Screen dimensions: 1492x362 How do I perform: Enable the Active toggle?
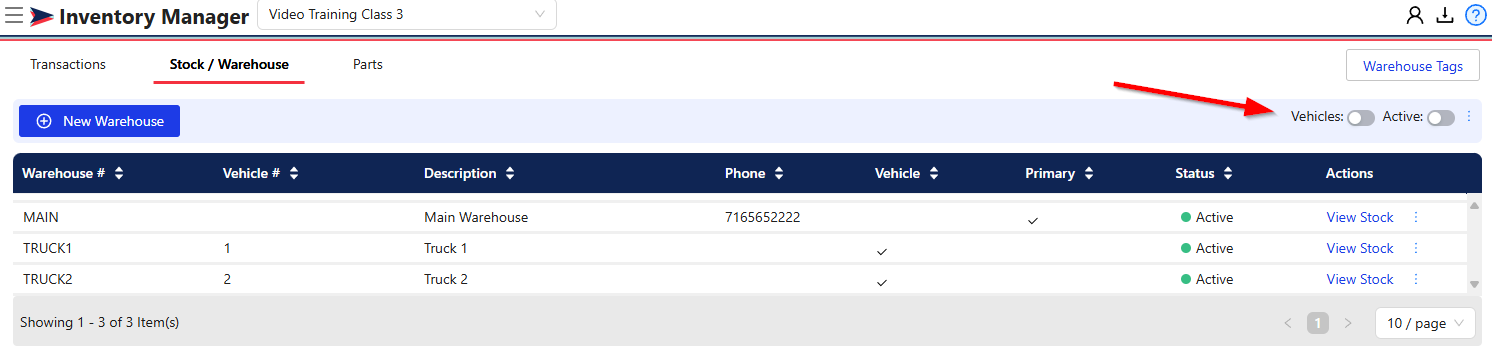(x=1441, y=118)
